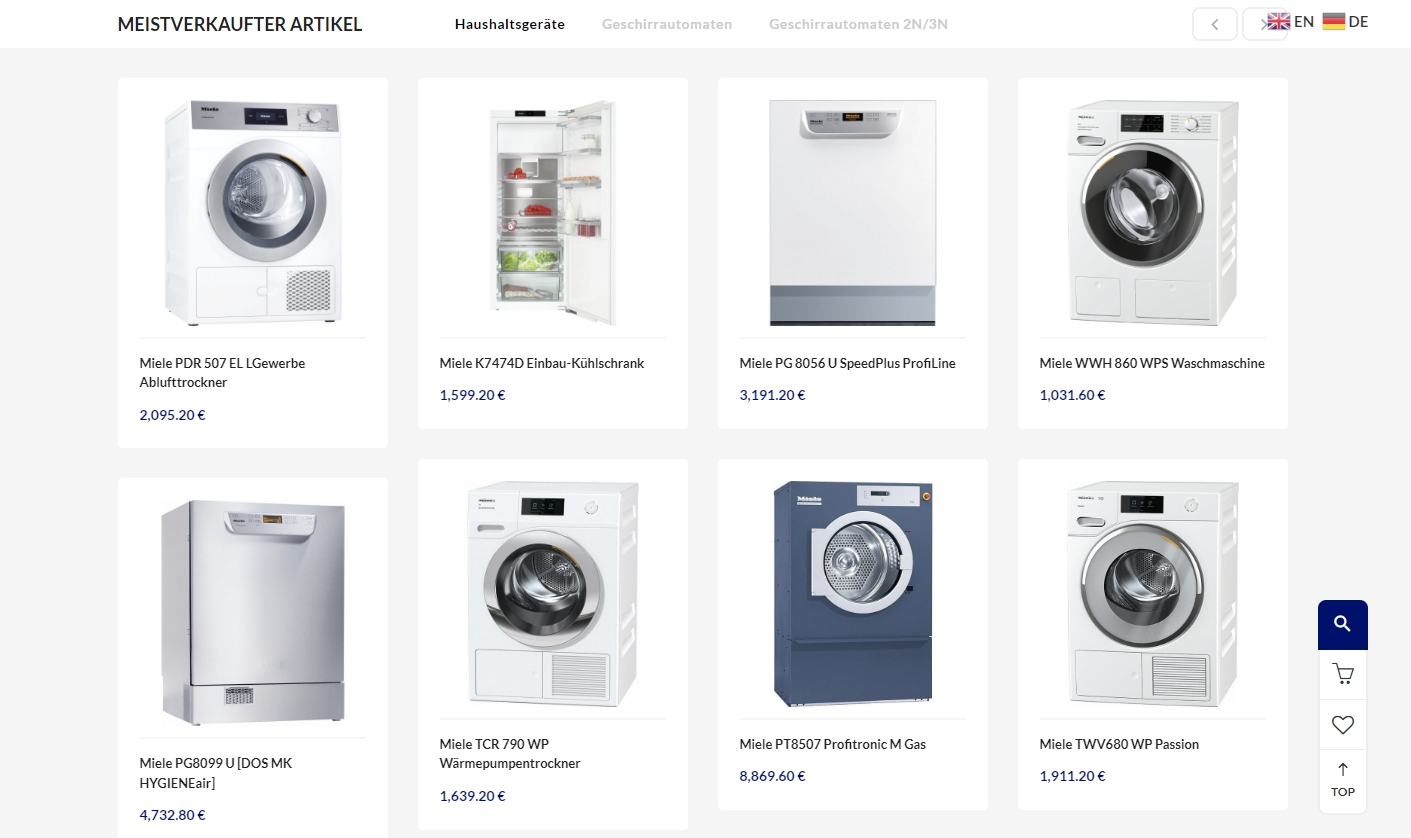Open Miele PG 8056 U SpeedPlus ProfiLine link

[x=847, y=363]
